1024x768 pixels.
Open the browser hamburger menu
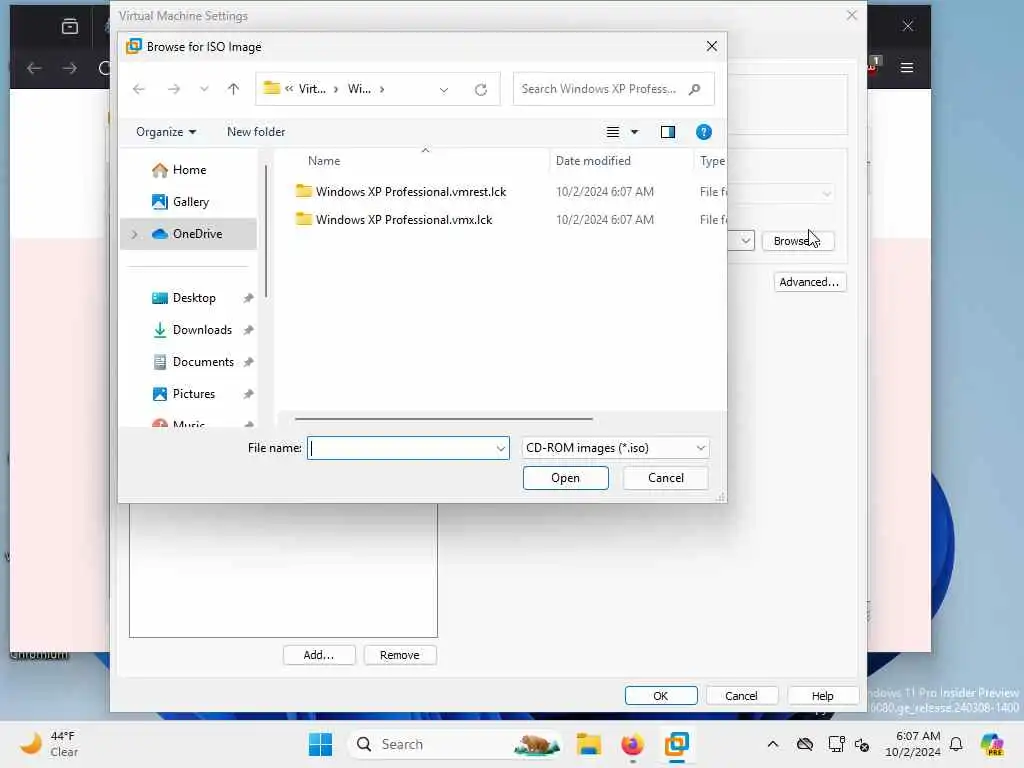tap(907, 68)
